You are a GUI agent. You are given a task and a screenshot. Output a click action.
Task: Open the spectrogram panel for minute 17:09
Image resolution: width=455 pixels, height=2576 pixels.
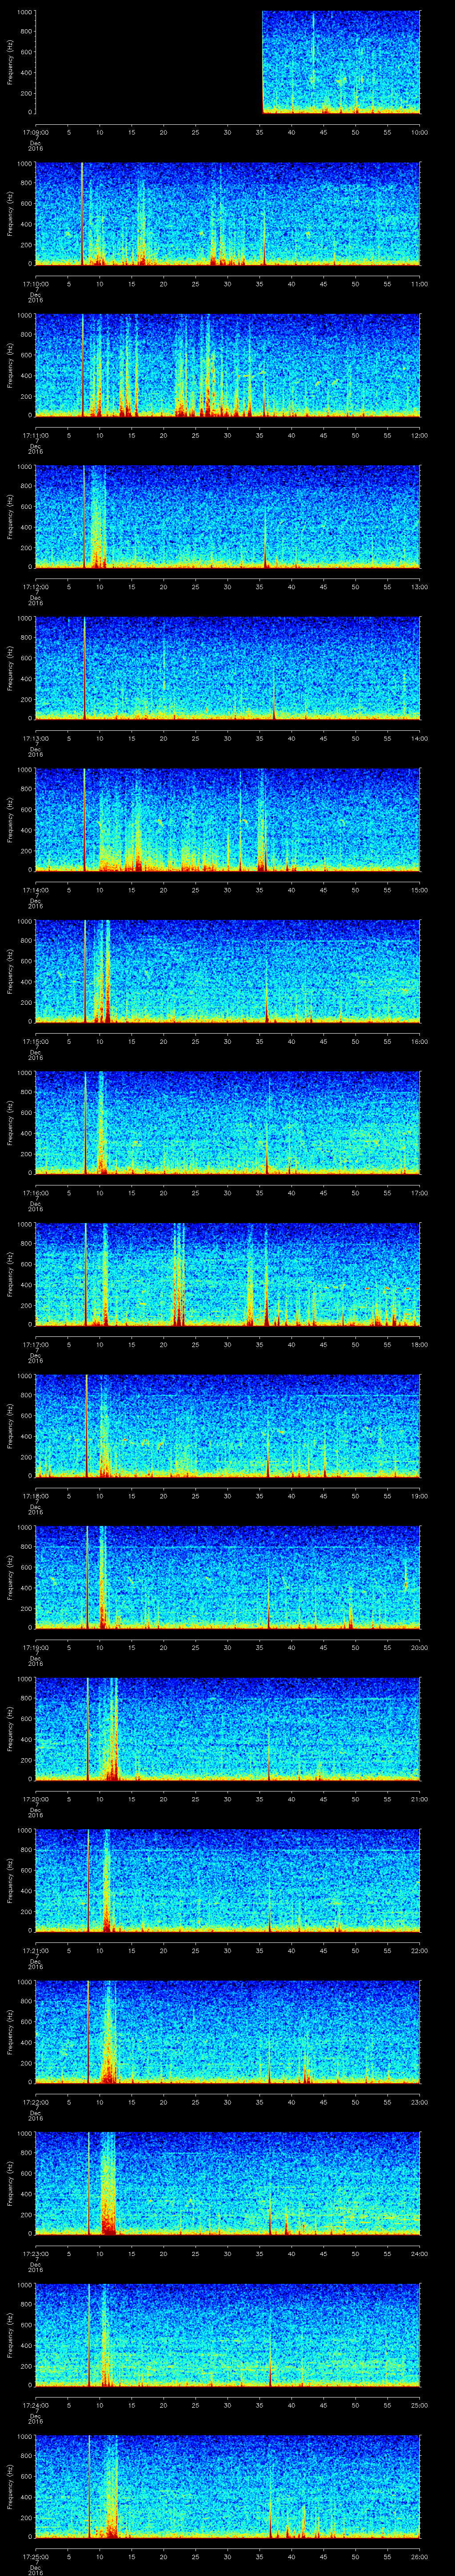click(228, 62)
